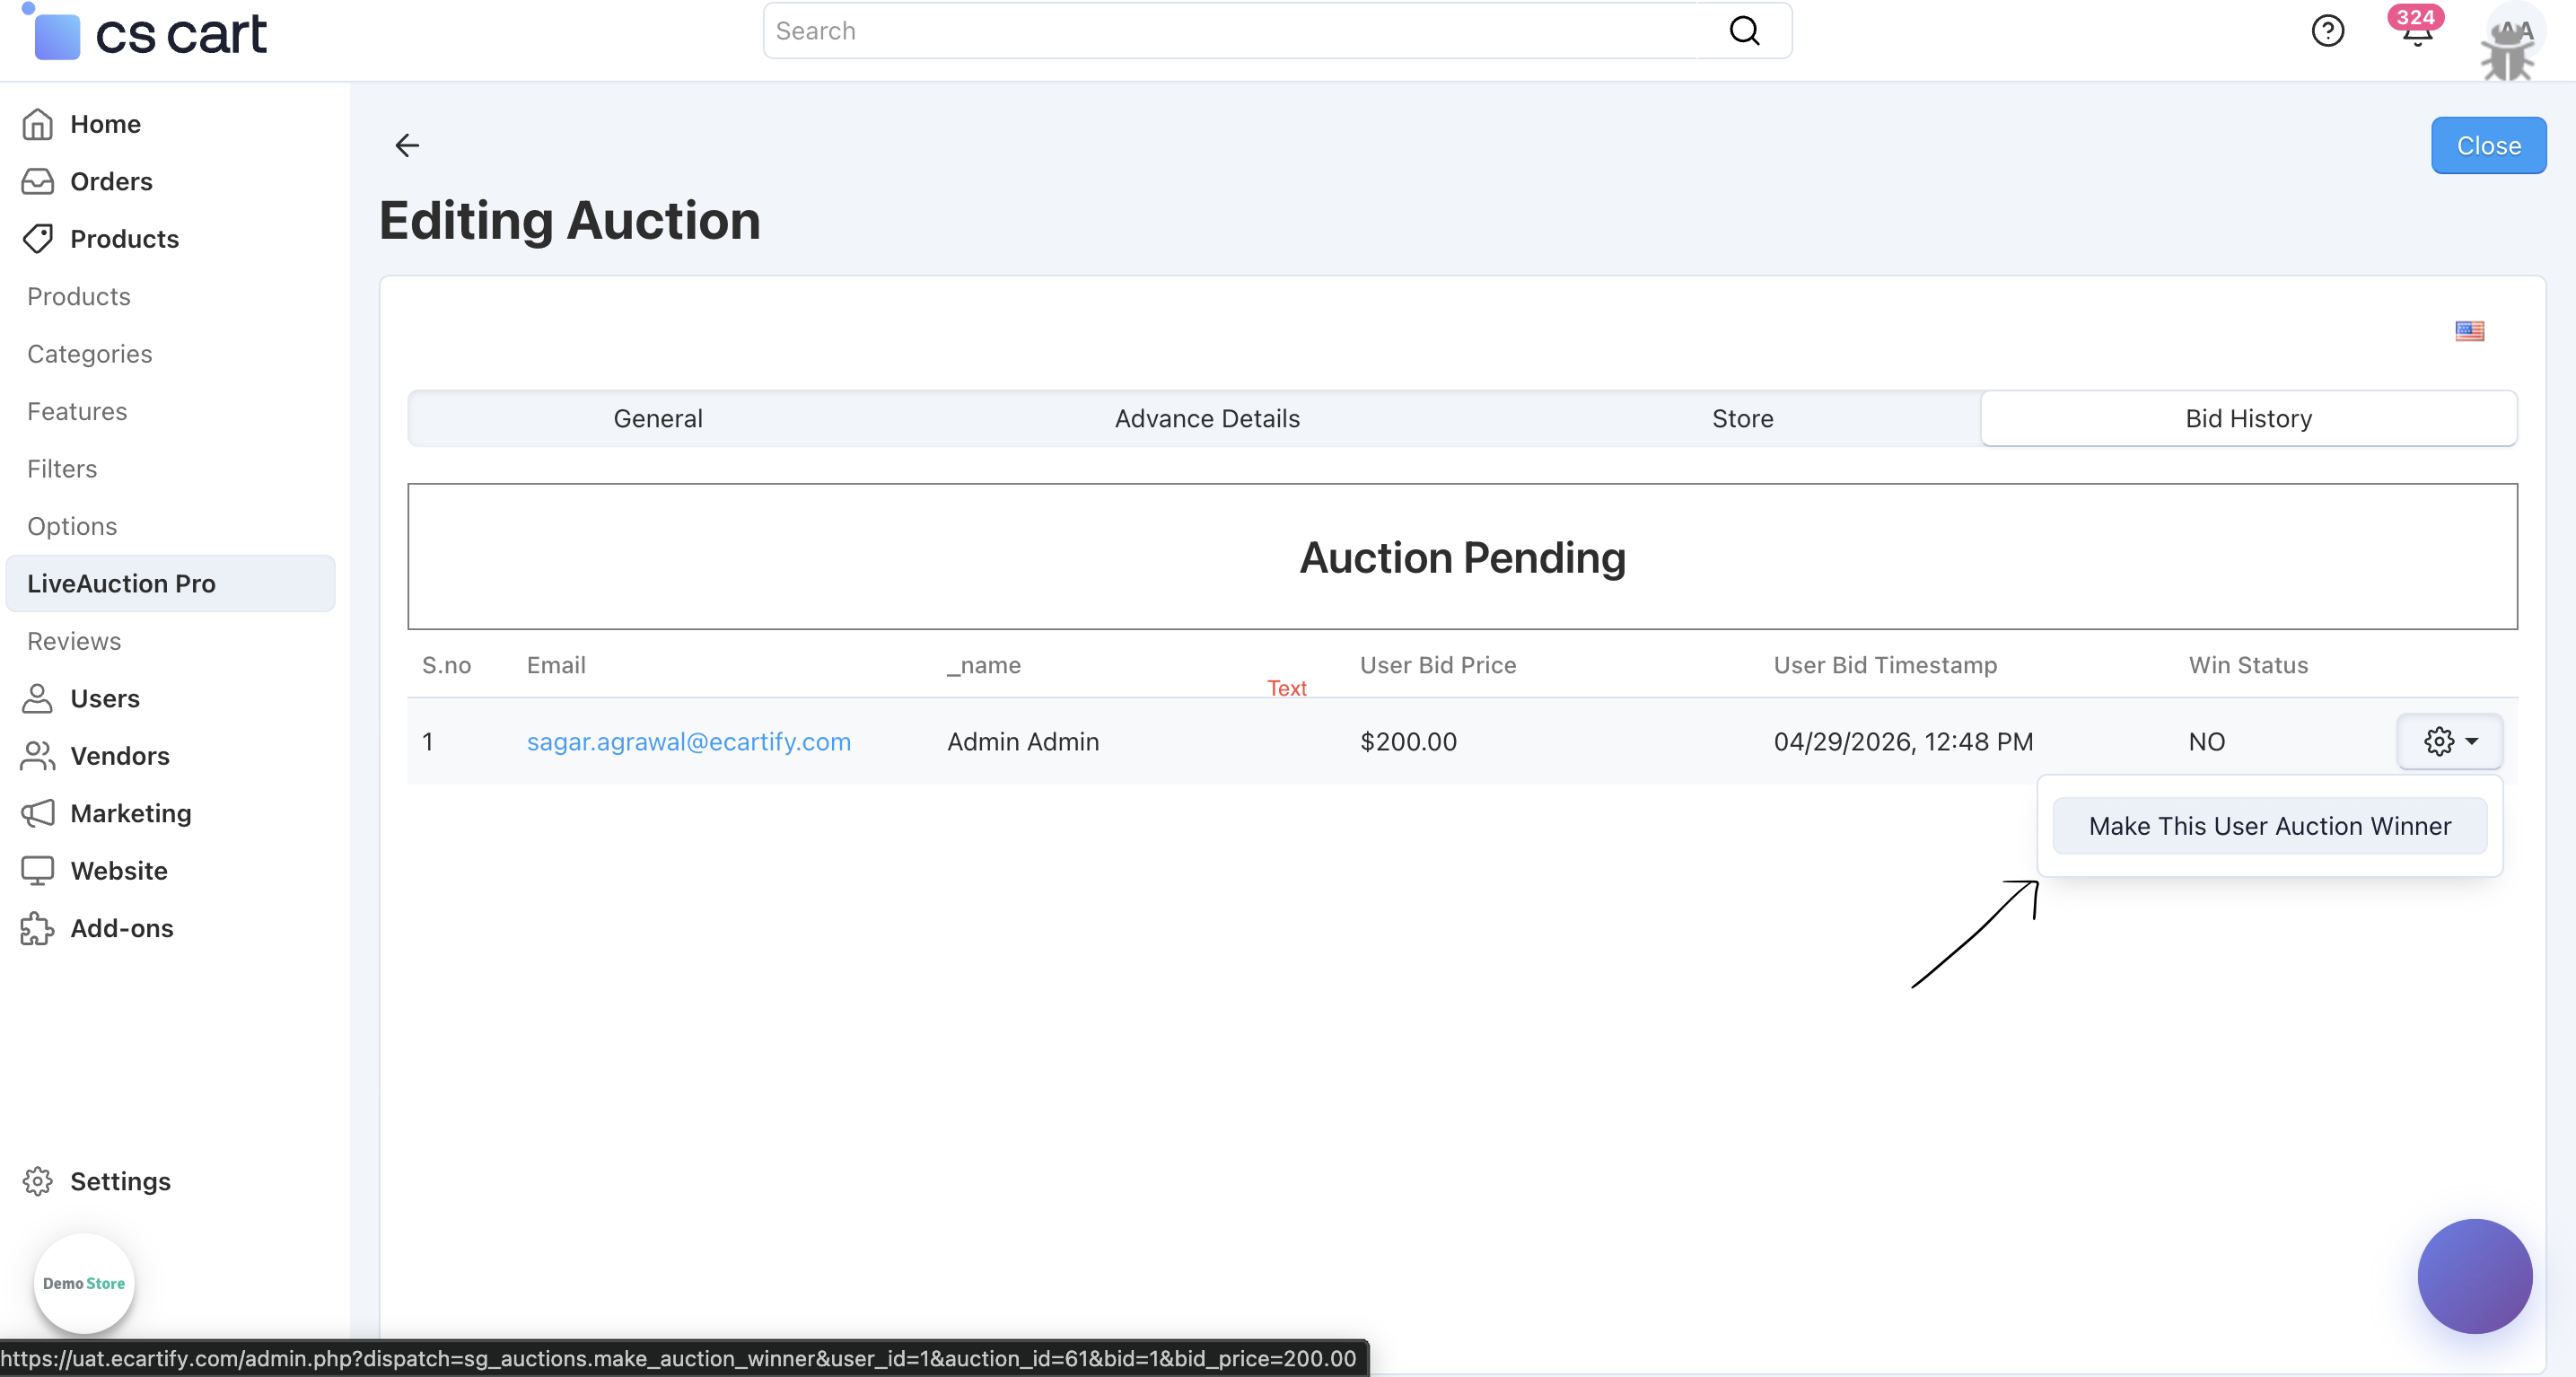Select Make This User Auction Winner

coord(2269,826)
